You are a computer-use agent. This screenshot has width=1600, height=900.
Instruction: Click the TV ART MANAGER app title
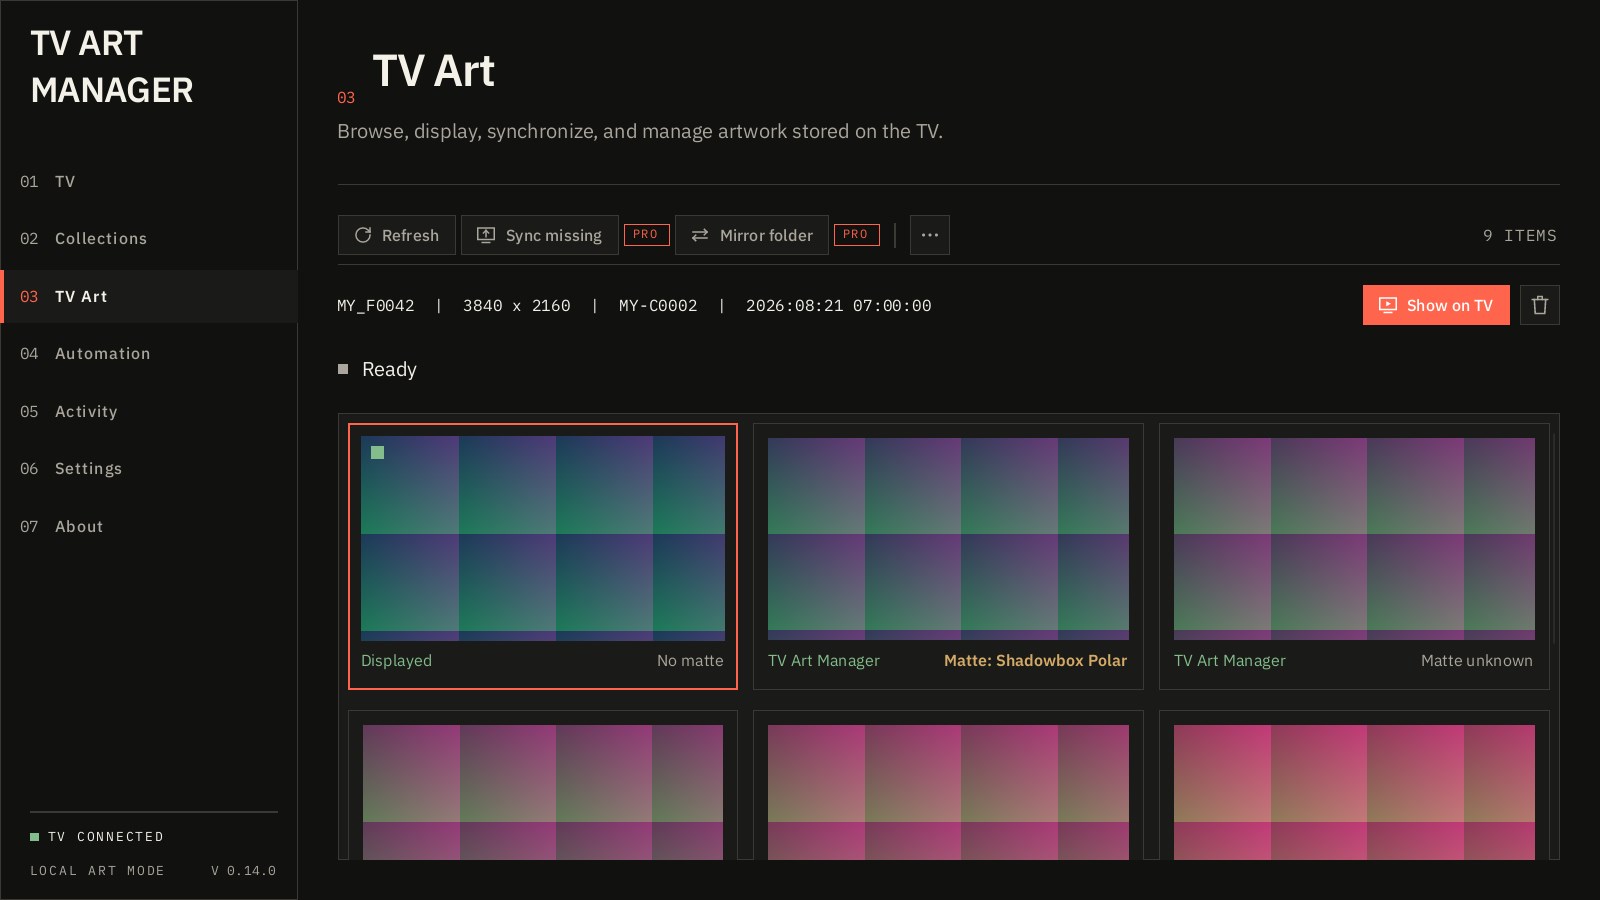pyautogui.click(x=112, y=67)
